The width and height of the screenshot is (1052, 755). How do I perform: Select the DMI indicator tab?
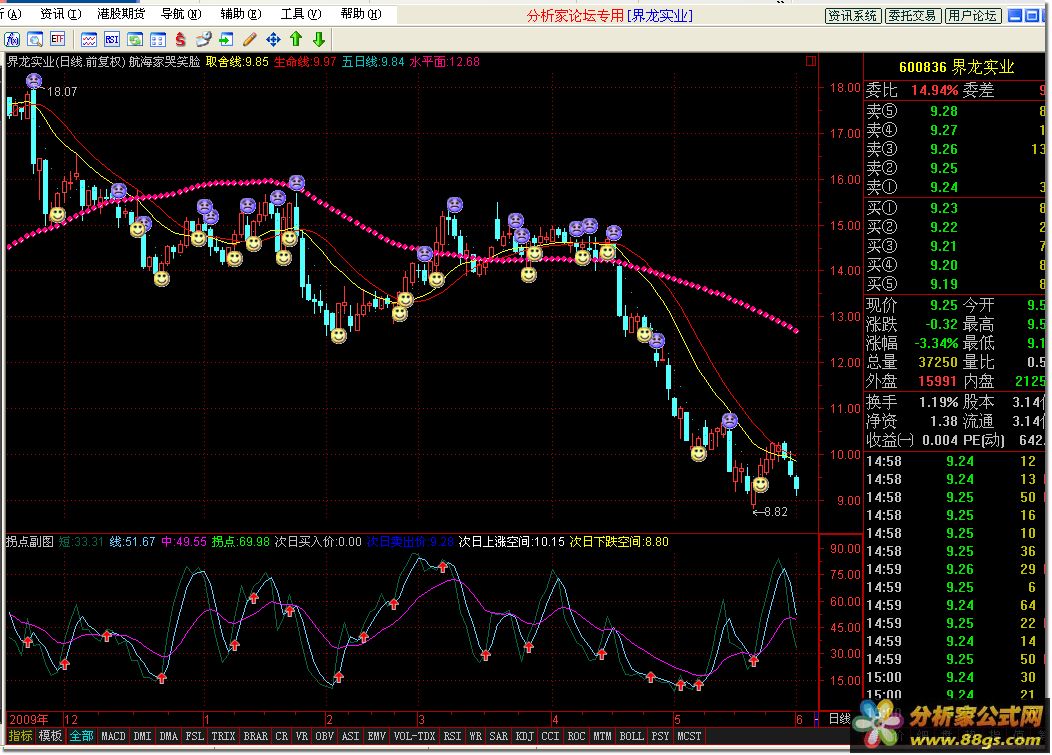point(142,736)
